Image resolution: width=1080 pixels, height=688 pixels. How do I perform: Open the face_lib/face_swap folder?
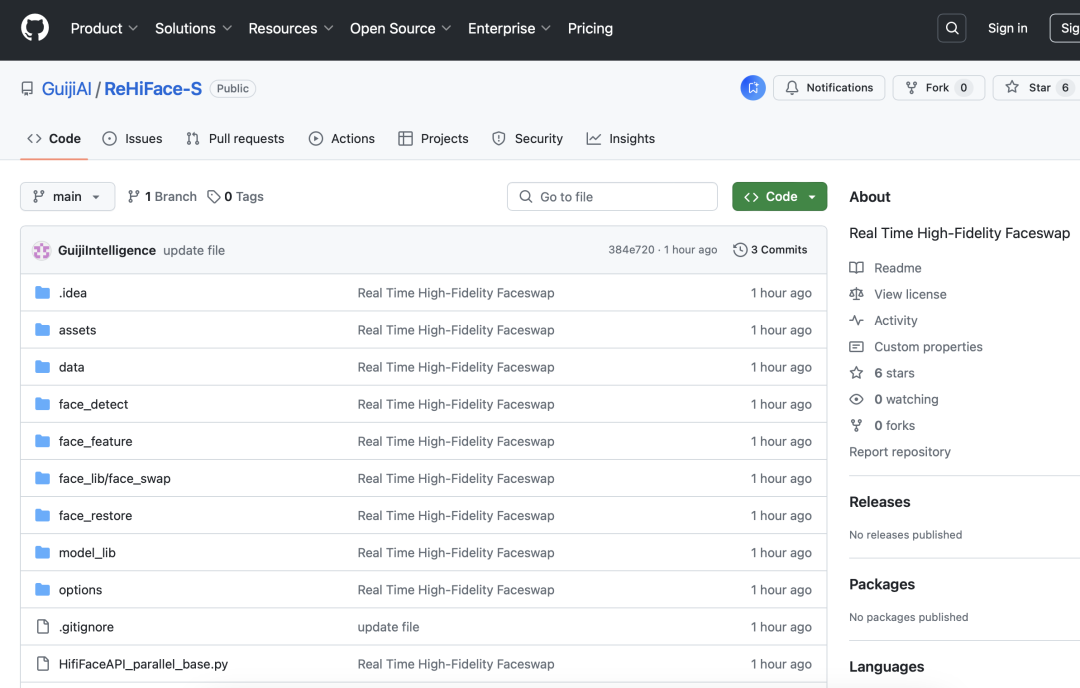(114, 479)
